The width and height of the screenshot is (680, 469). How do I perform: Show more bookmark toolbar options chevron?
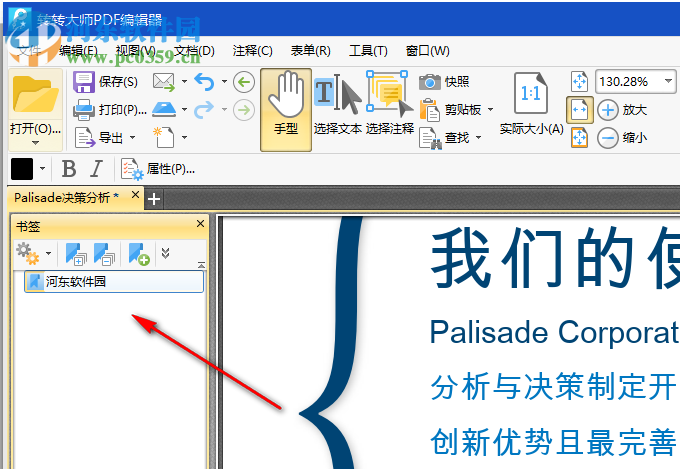pos(165,253)
